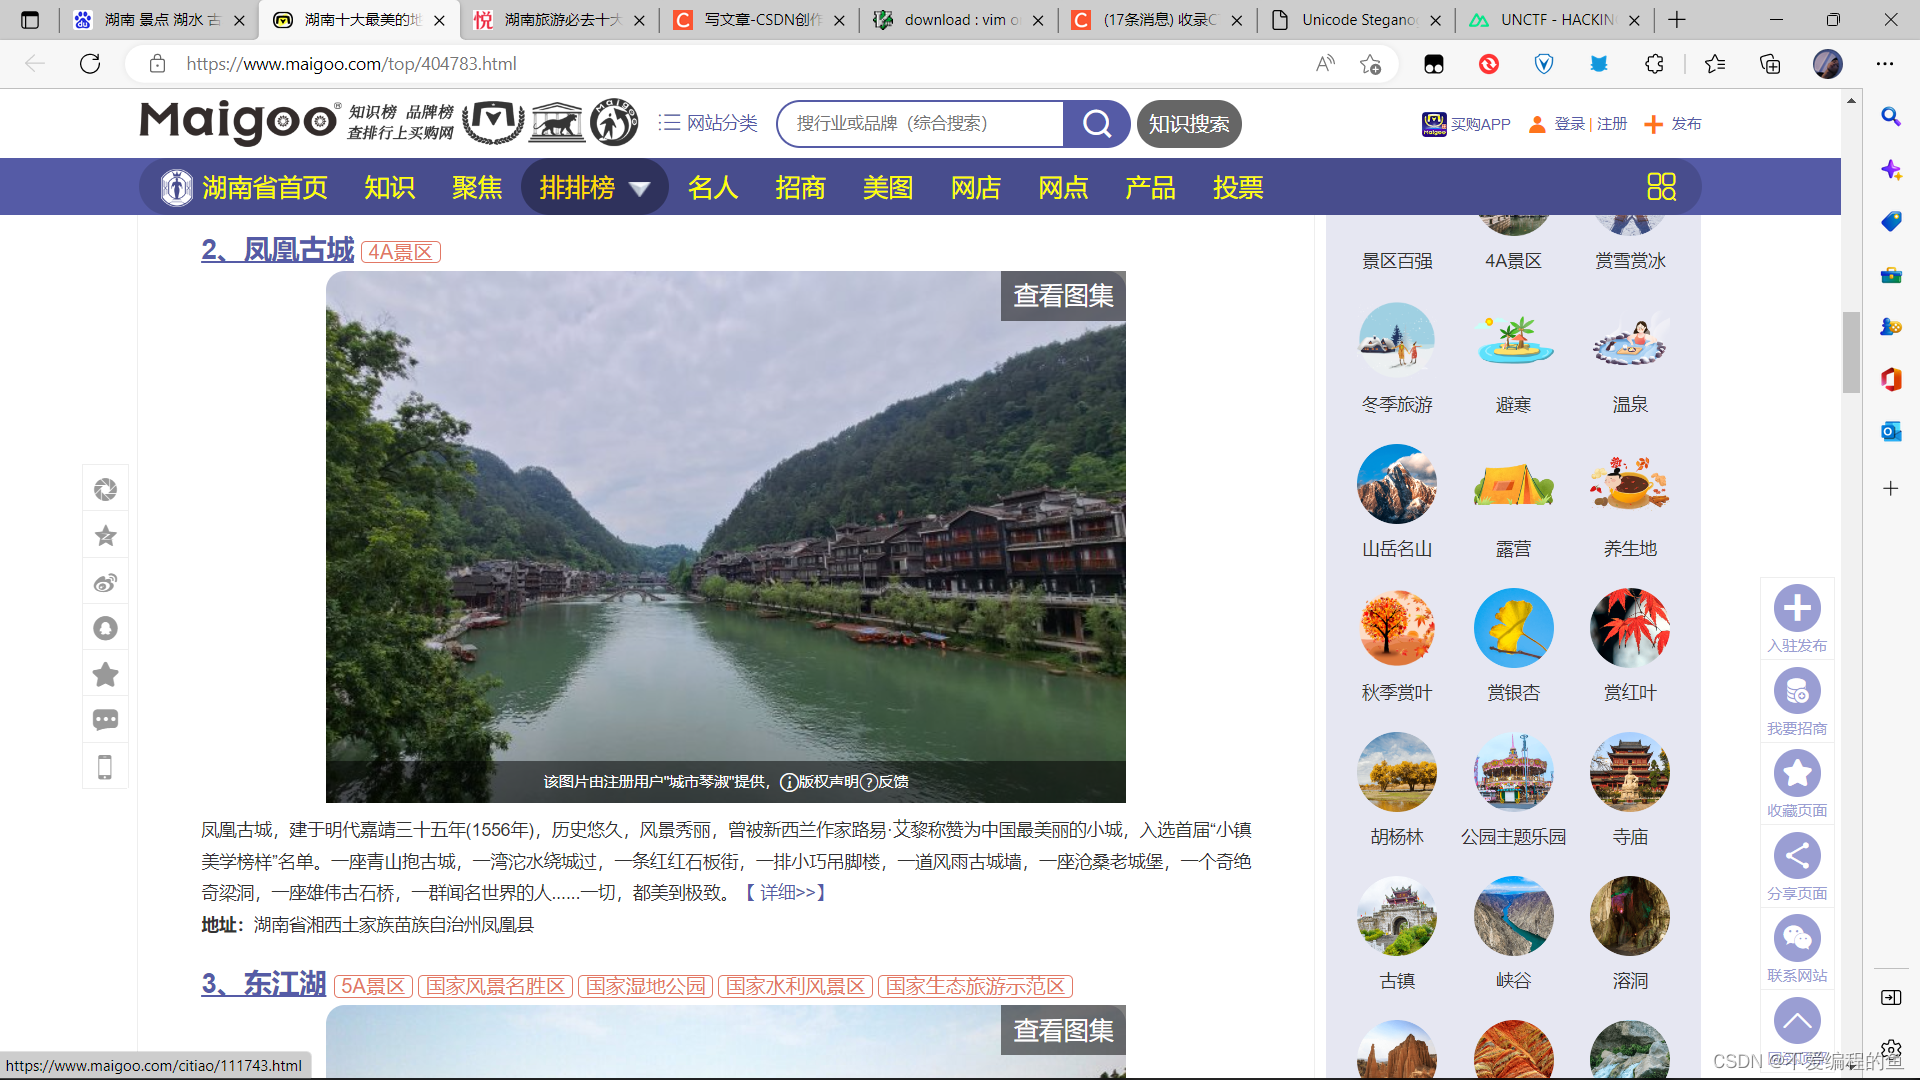Screen dimensions: 1920x1080
Task: Open the browser settings ellipsis menu
Action: [x=1885, y=63]
